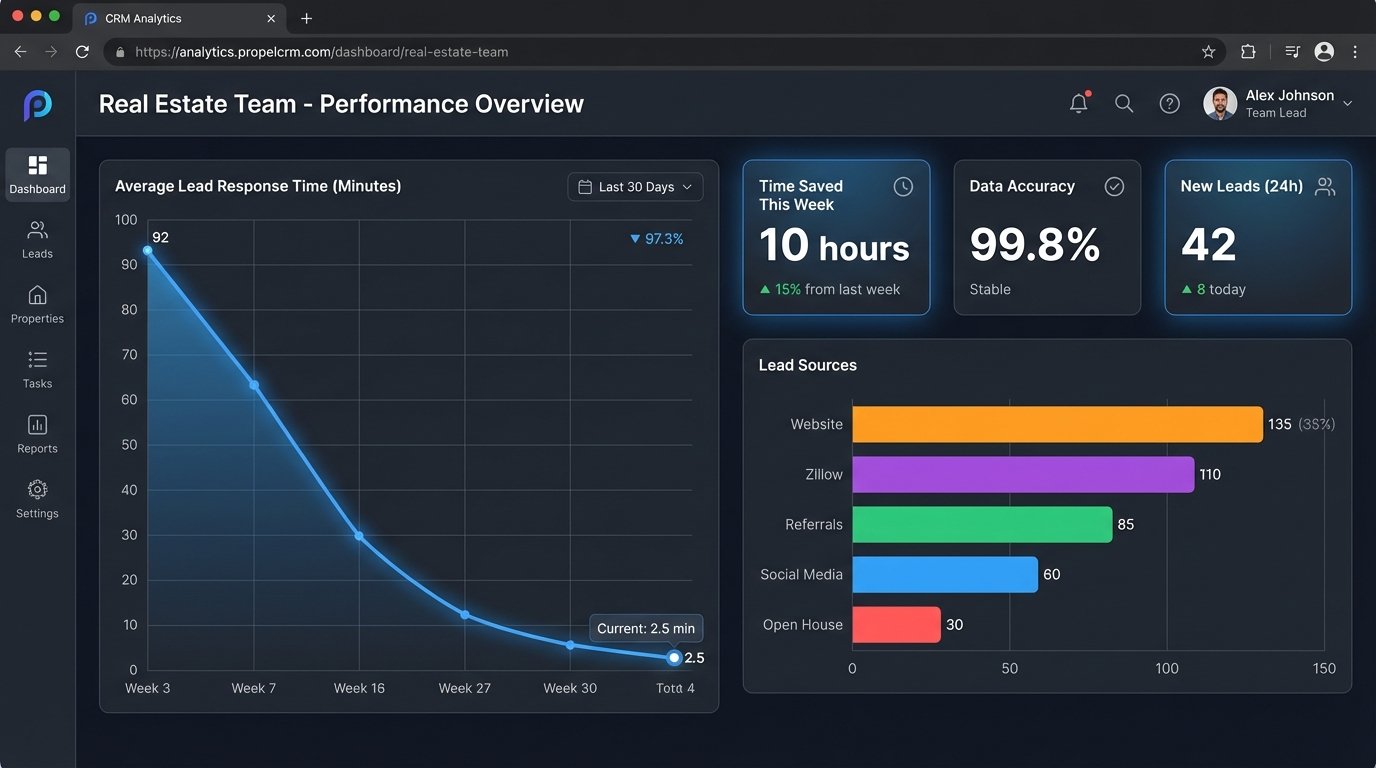
Task: Click the help question-mark icon
Action: coord(1170,103)
